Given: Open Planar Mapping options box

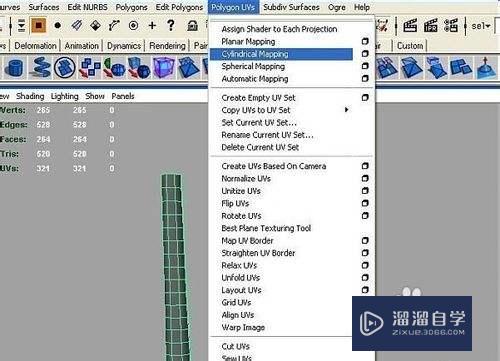Looking at the screenshot, I should click(365, 41).
